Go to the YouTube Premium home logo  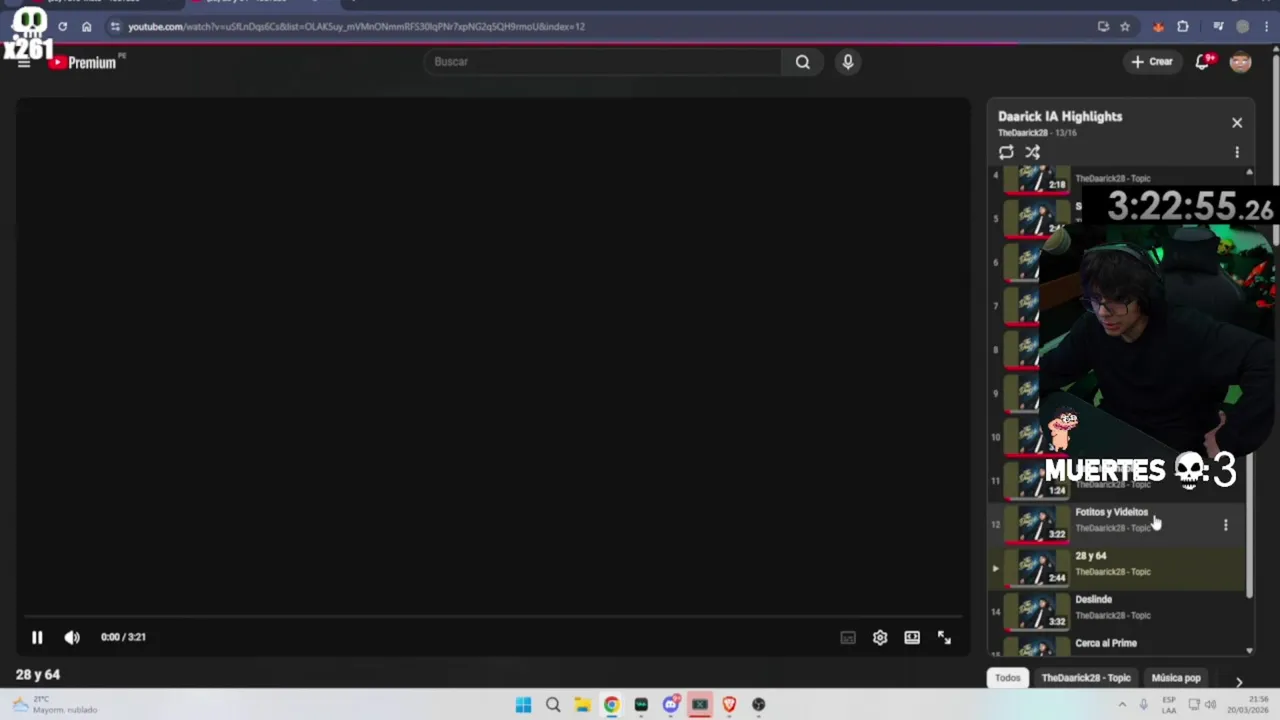(x=84, y=62)
